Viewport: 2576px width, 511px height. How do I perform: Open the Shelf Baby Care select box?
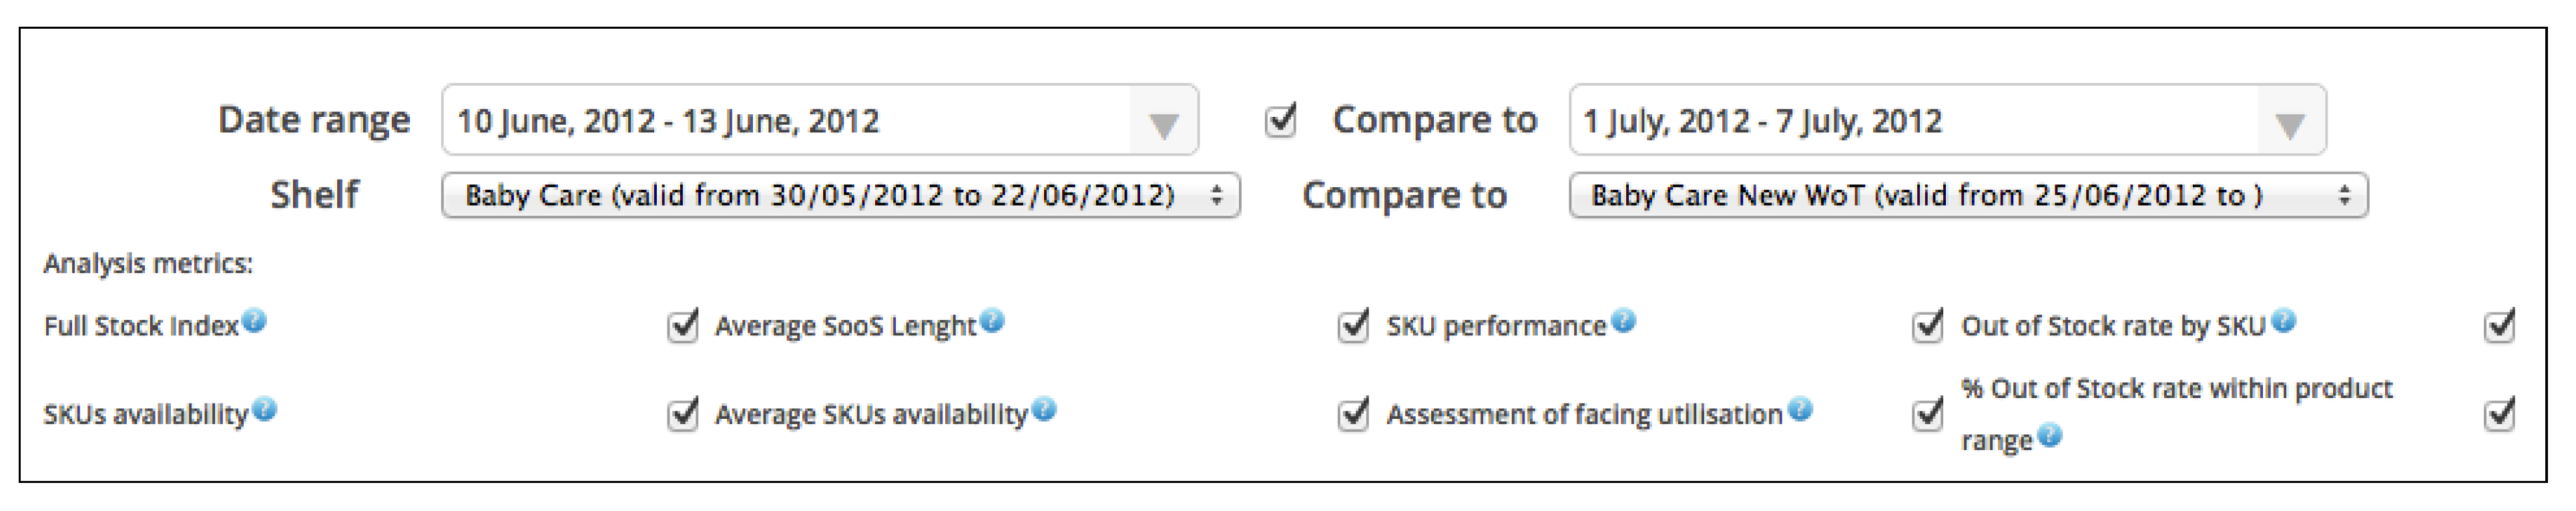[x=840, y=195]
